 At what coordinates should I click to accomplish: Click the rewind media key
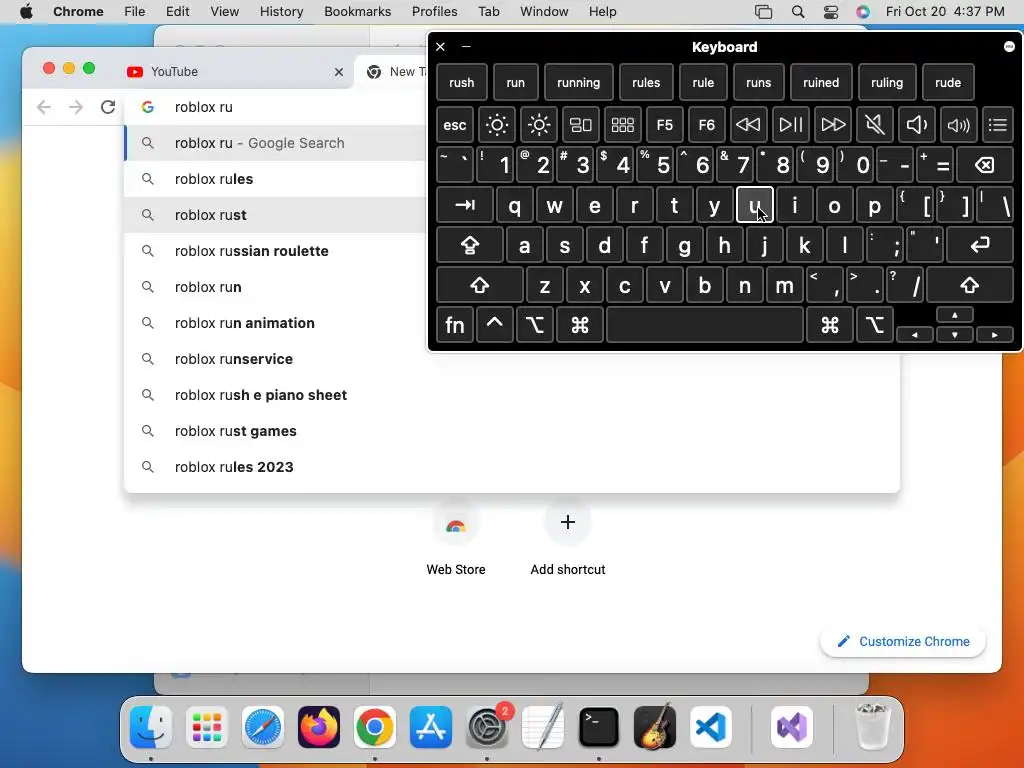(748, 125)
